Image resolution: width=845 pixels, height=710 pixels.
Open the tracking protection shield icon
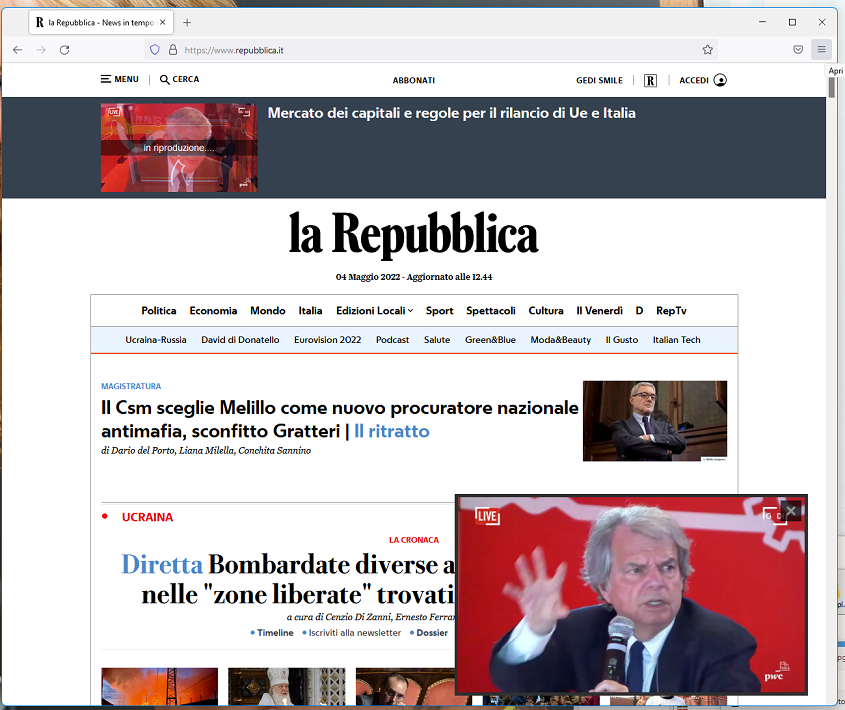(155, 50)
